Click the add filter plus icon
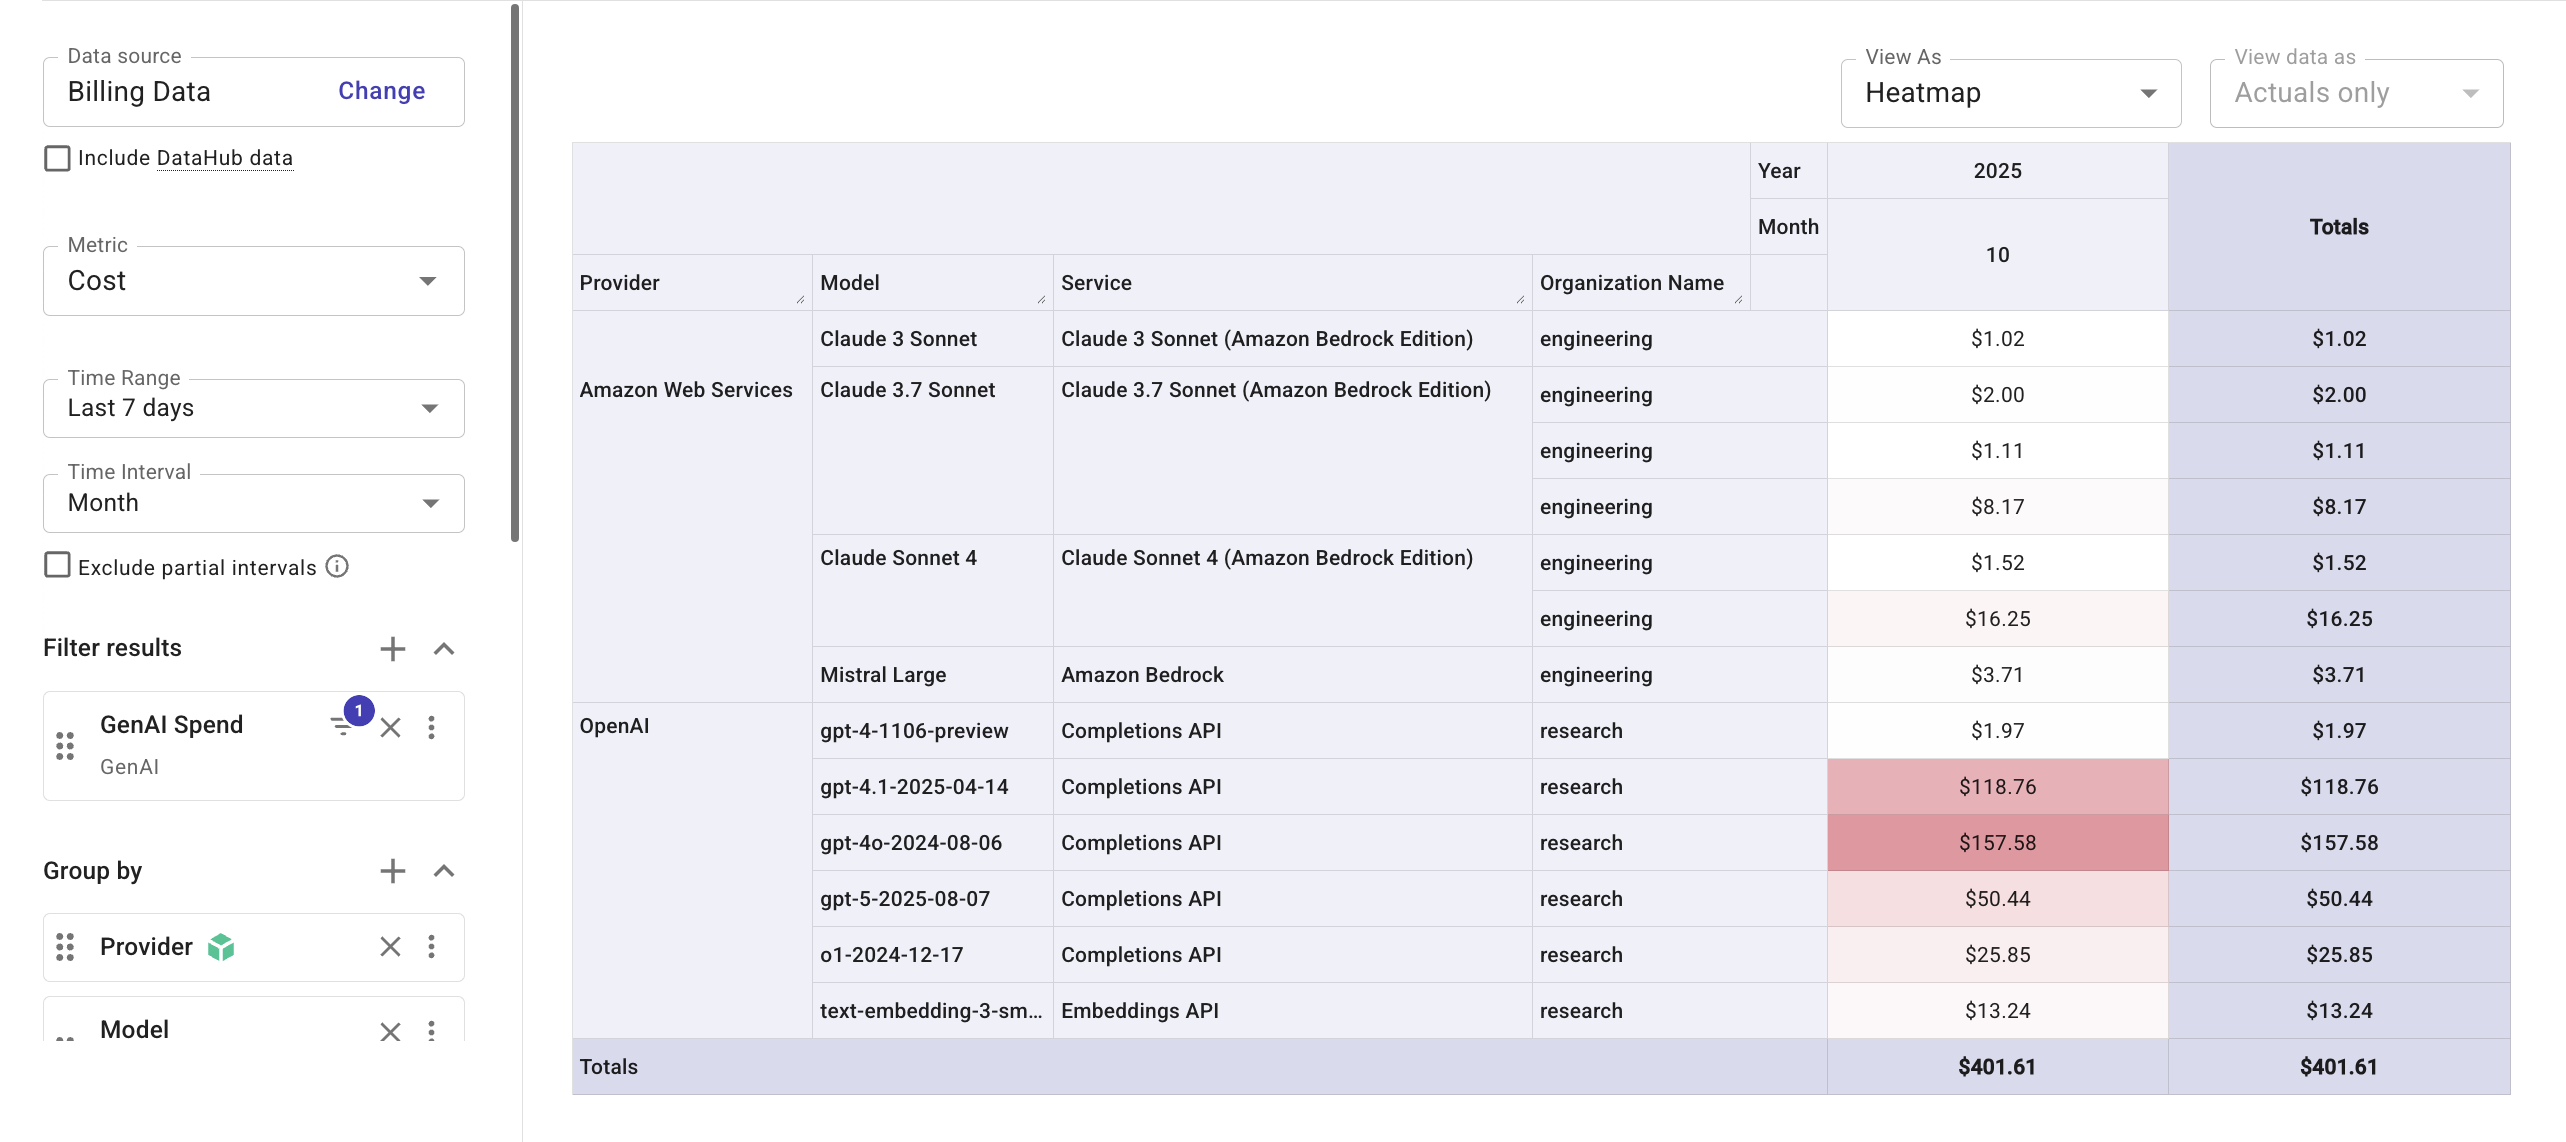2566x1142 pixels. [392, 649]
